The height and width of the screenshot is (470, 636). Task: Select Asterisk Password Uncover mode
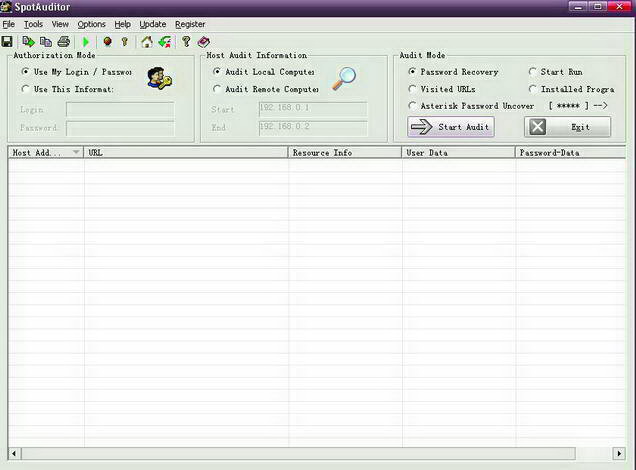pos(471,106)
